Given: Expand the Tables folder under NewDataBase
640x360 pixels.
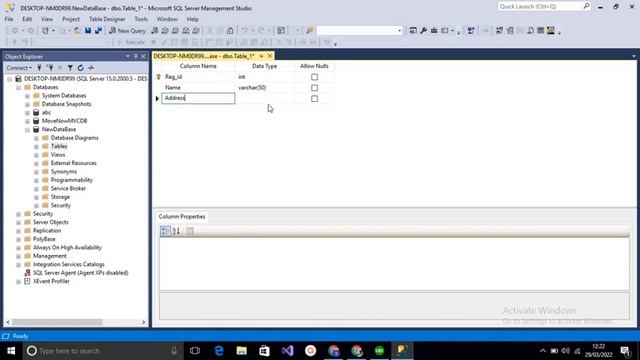Looking at the screenshot, I should (x=36, y=147).
